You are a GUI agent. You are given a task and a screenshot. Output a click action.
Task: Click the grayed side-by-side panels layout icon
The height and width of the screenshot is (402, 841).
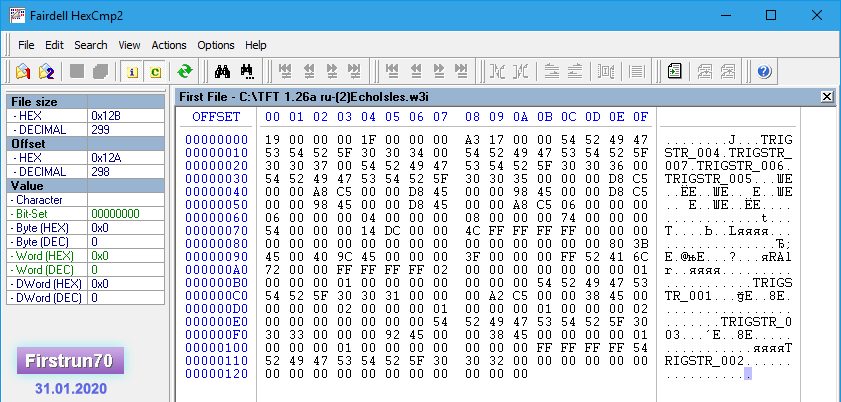[x=606, y=71]
